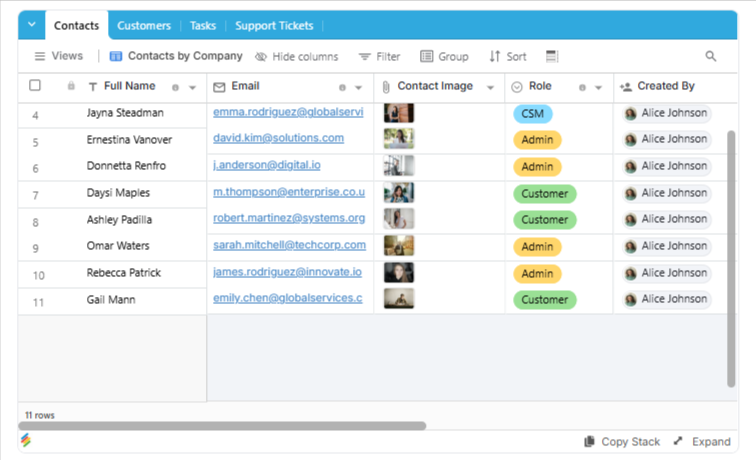This screenshot has width=756, height=460.
Task: Select the Donnetta Renfro name cell
Action: click(x=126, y=166)
